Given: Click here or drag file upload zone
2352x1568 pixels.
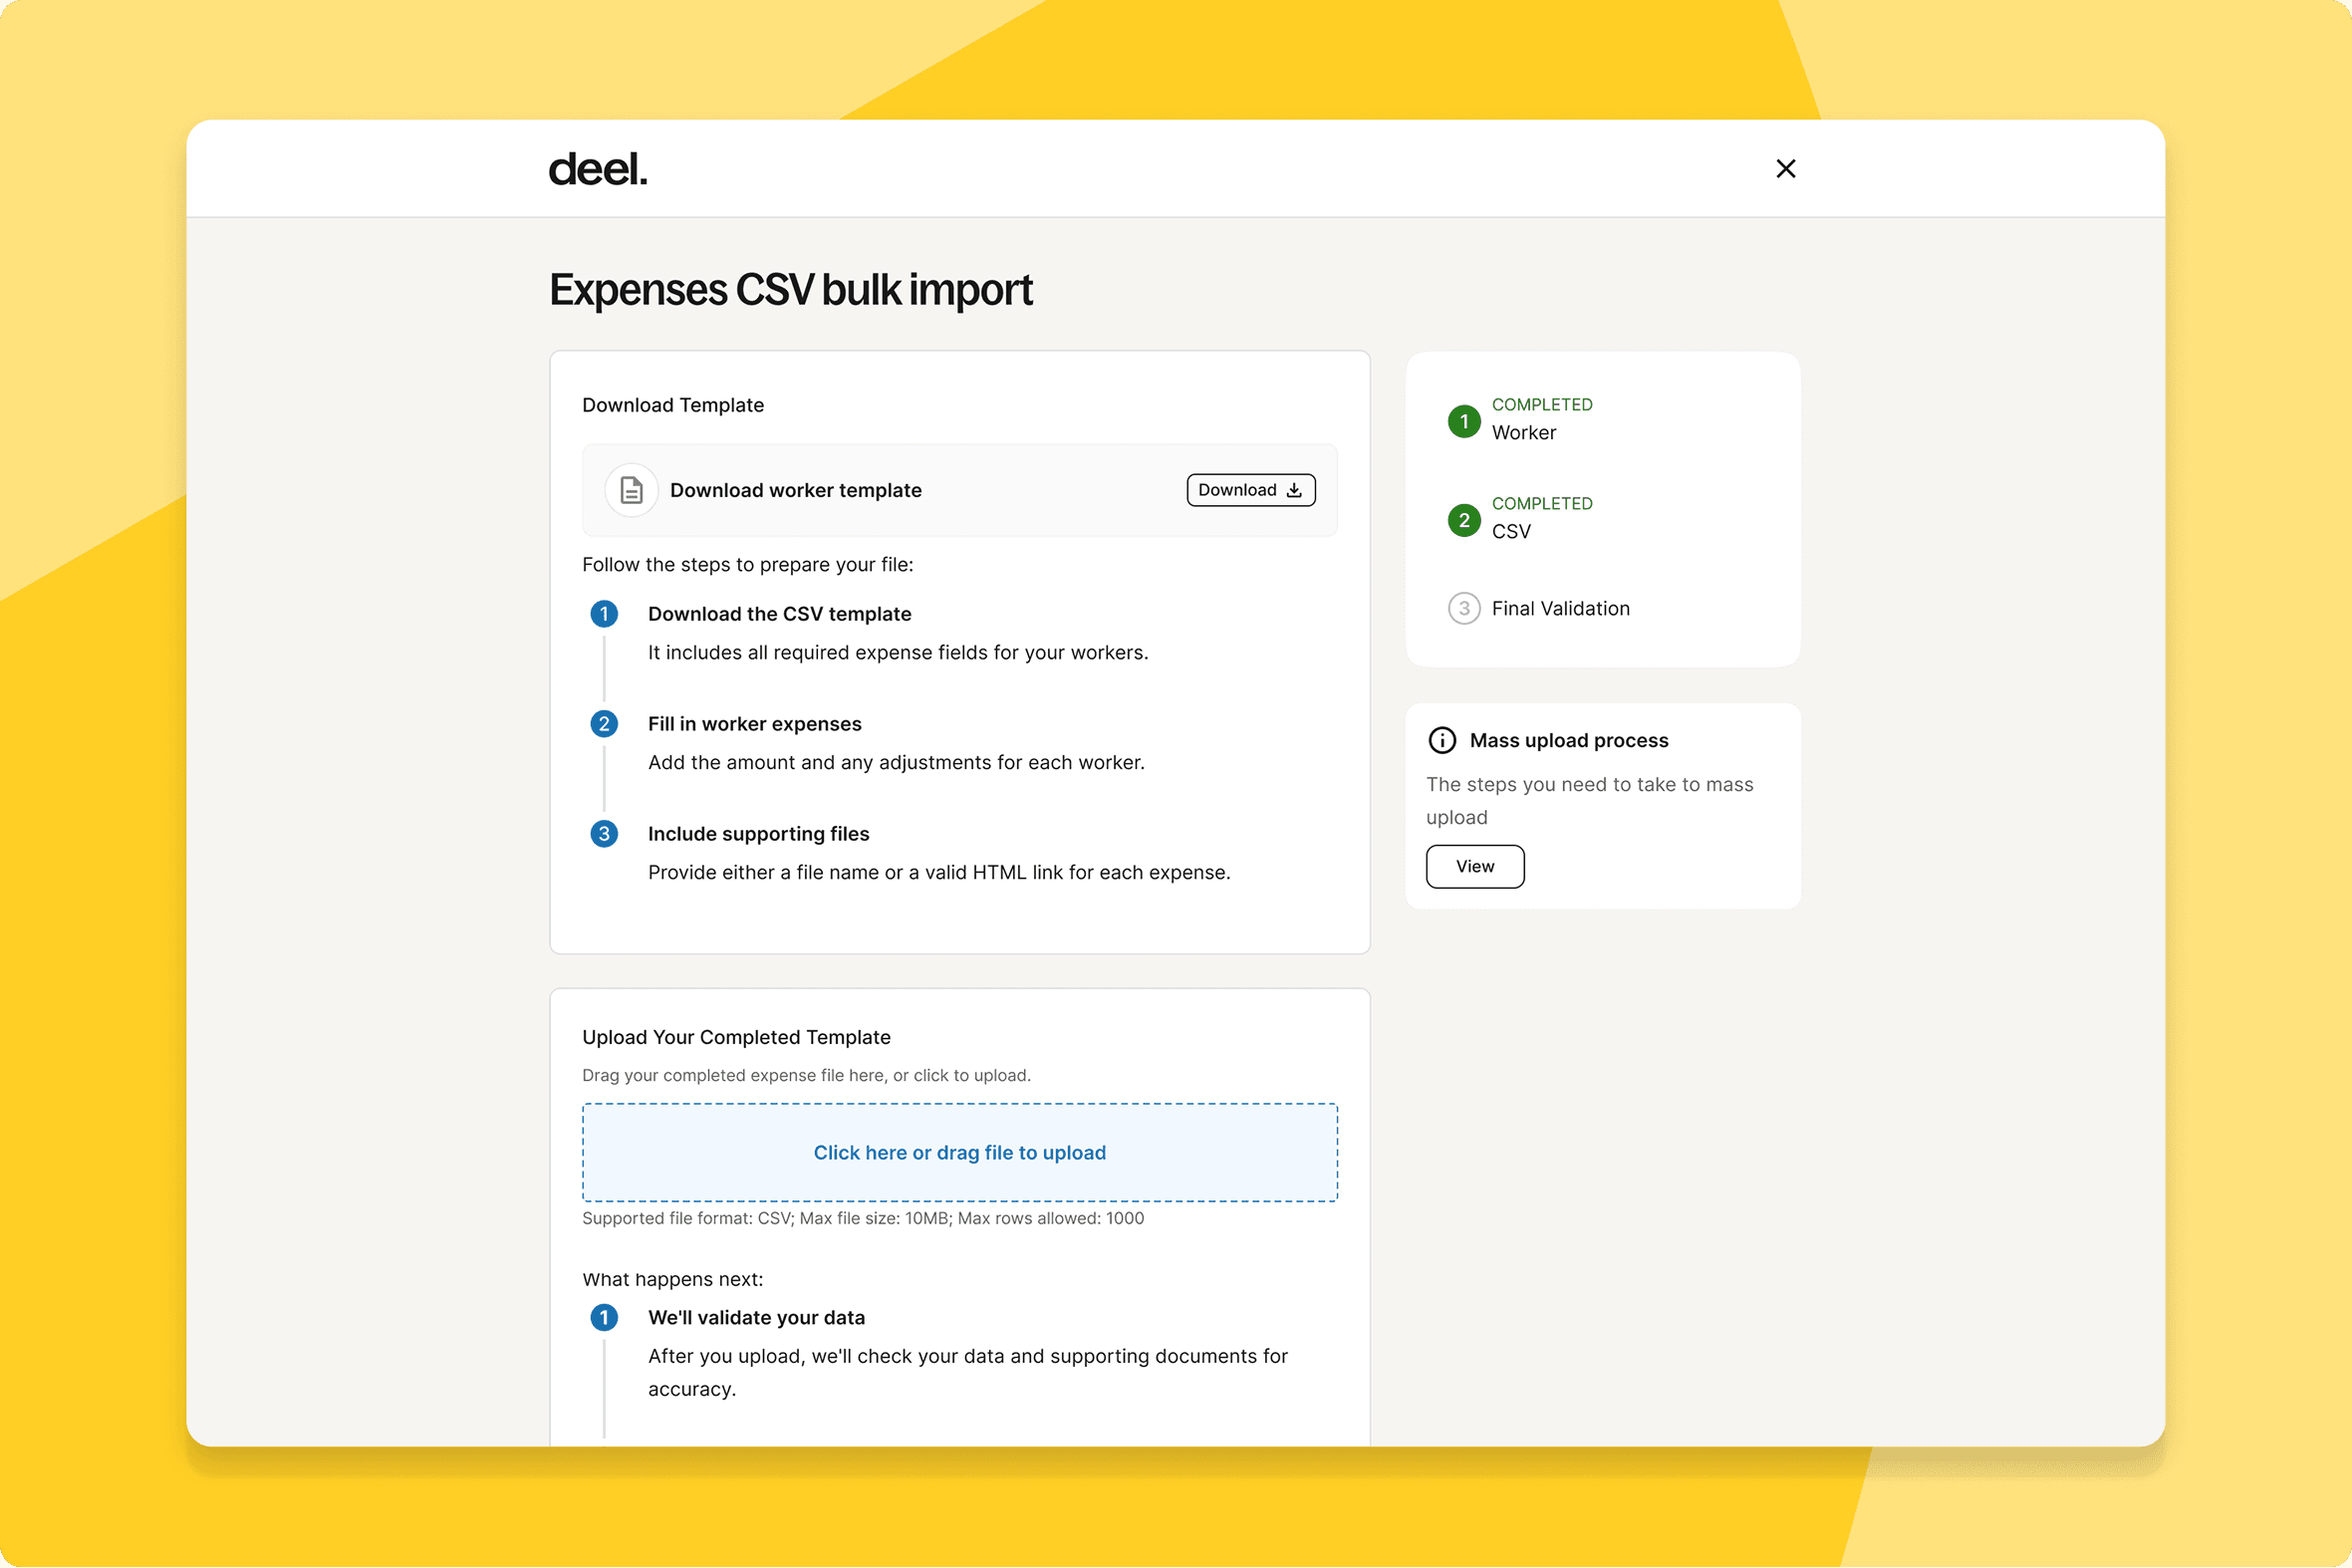Looking at the screenshot, I should pyautogui.click(x=959, y=1152).
